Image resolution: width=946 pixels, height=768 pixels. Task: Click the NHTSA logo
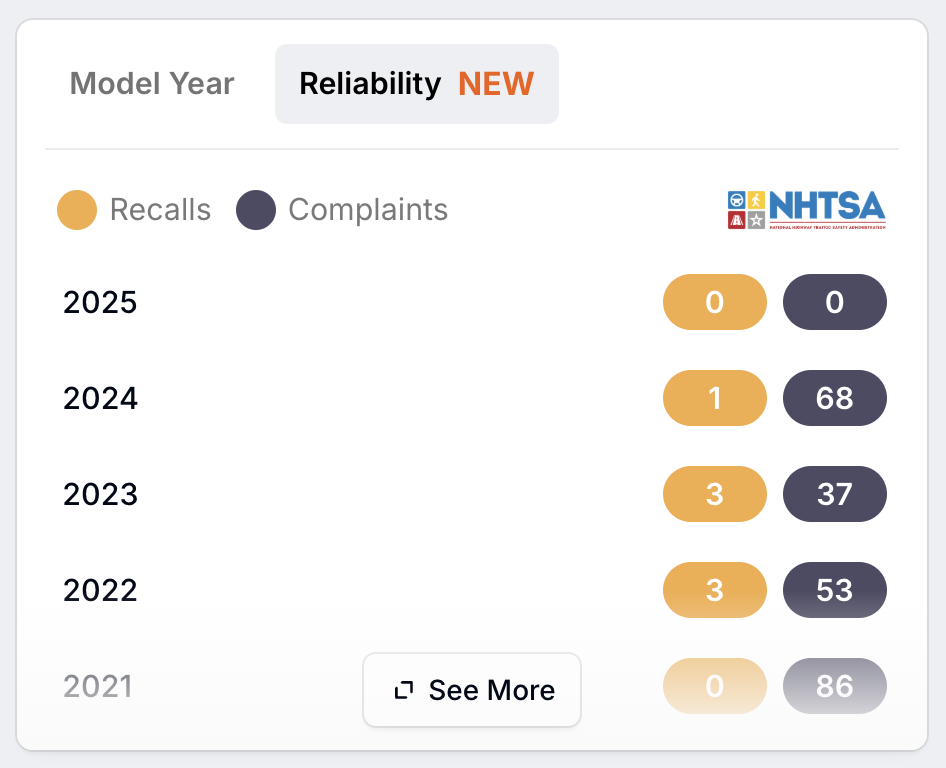click(807, 210)
